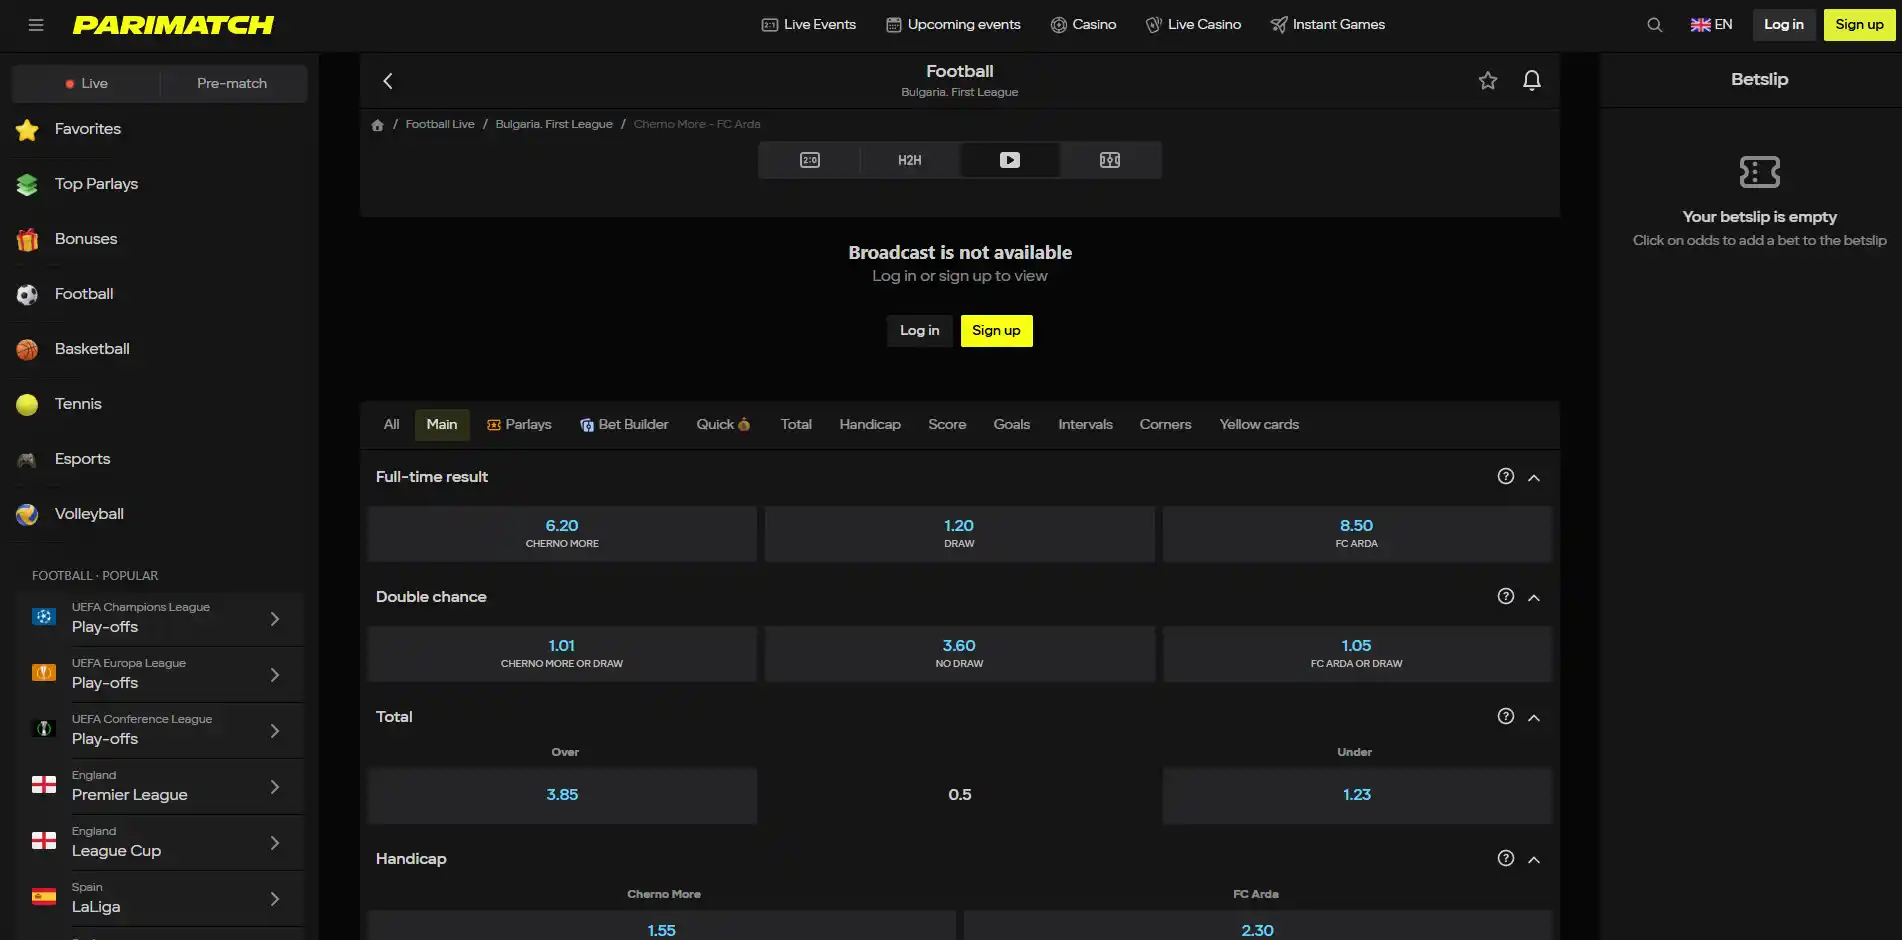Open Total market help icon
The width and height of the screenshot is (1902, 940).
[1505, 717]
